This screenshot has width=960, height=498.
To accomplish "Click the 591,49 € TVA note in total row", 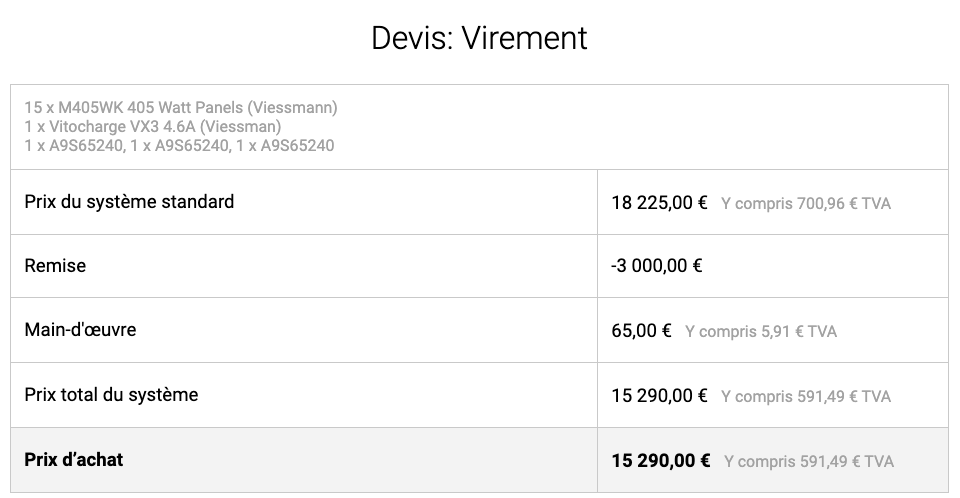I will tap(806, 396).
